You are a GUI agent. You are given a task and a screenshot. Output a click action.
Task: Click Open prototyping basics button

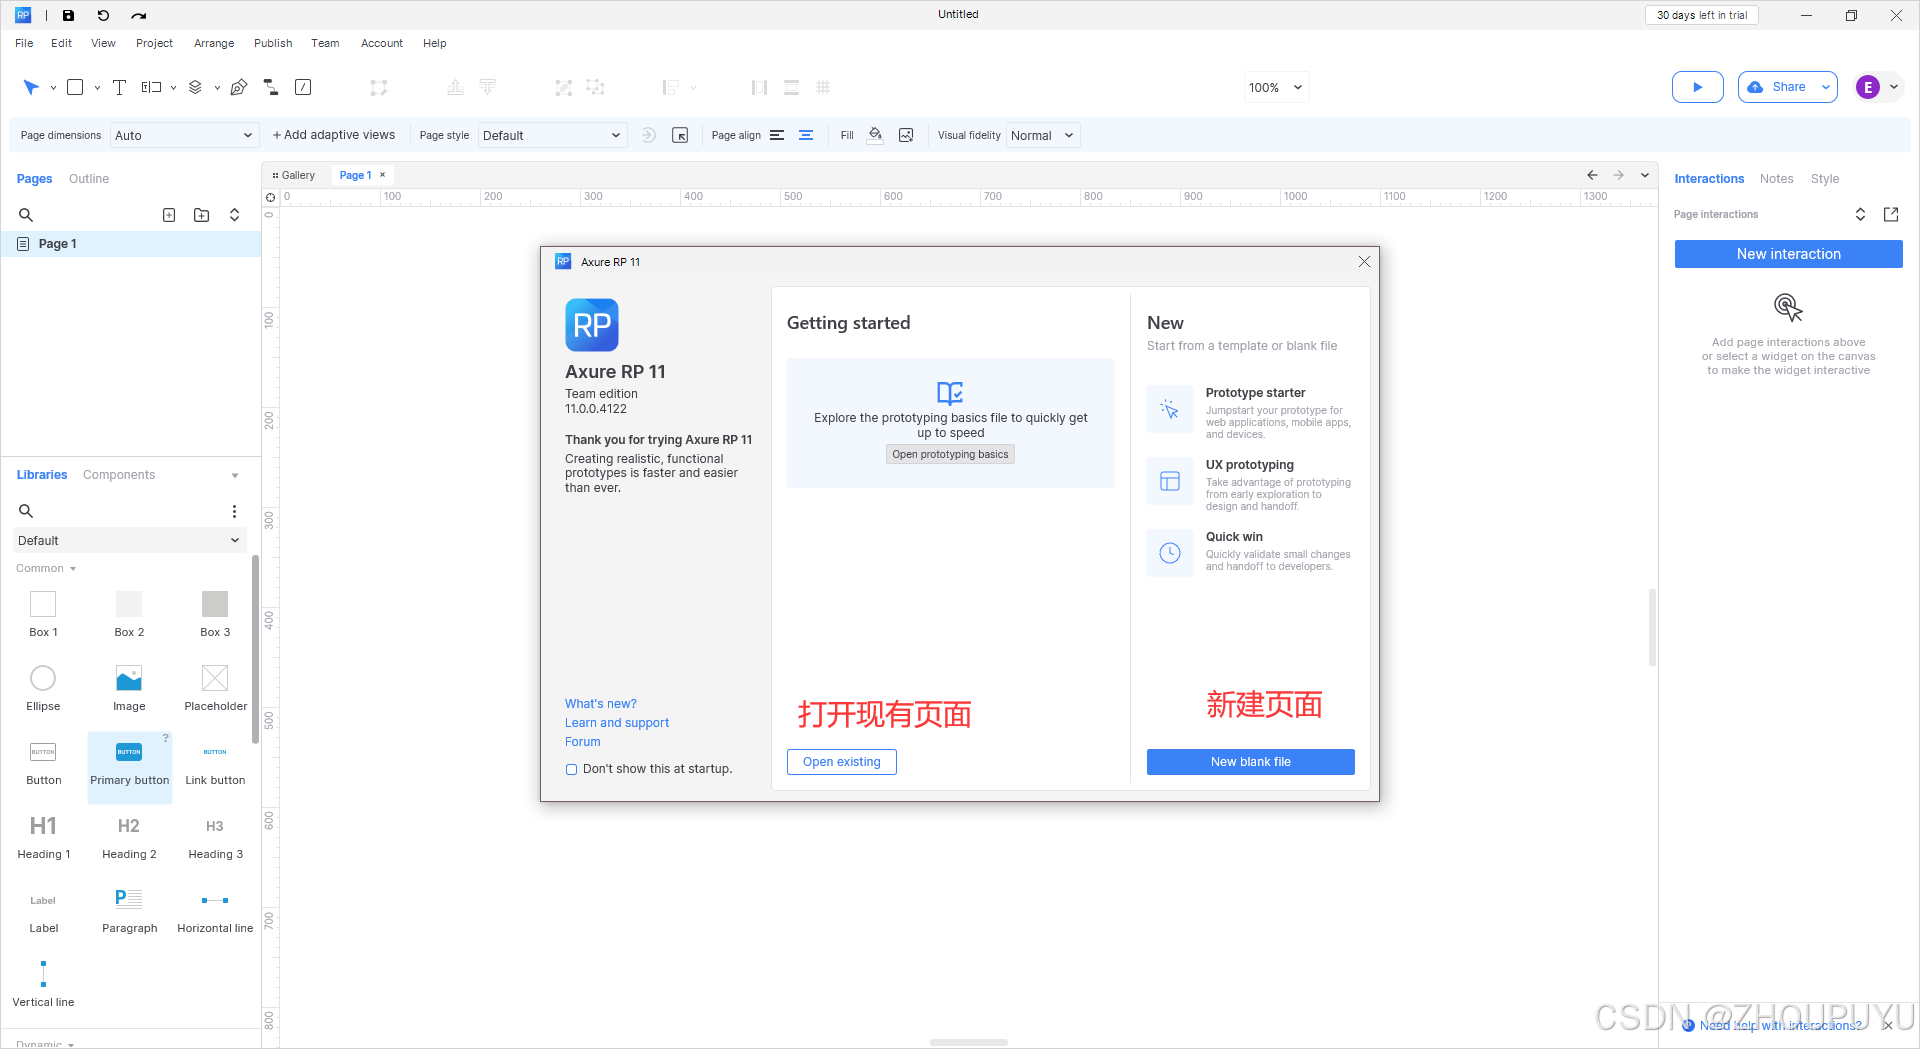(x=950, y=454)
